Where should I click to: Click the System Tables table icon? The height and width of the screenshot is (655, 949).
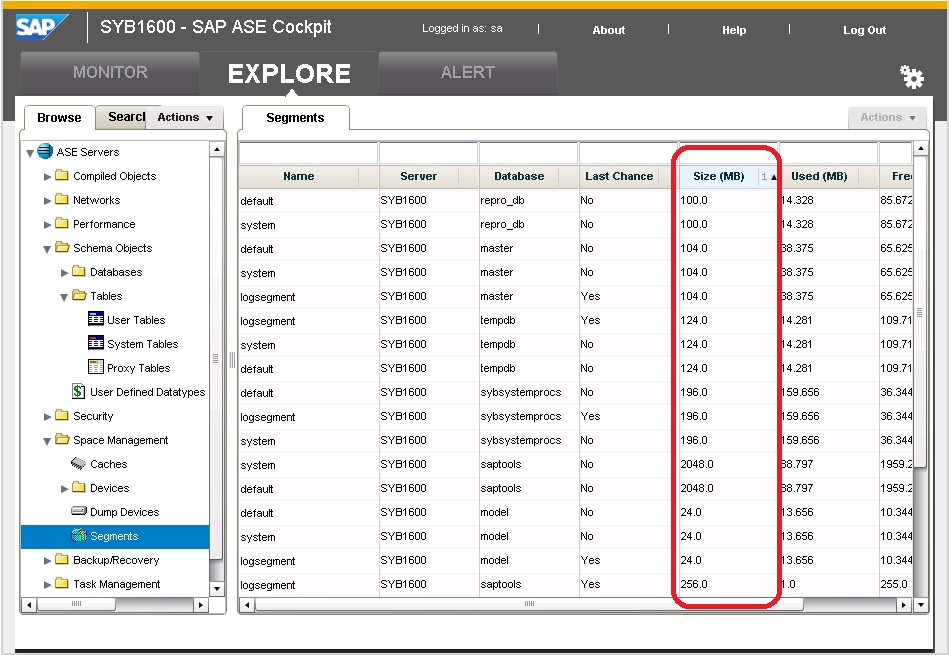tap(96, 343)
